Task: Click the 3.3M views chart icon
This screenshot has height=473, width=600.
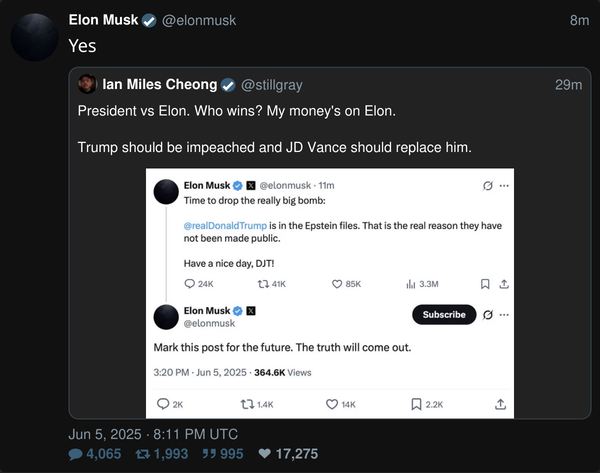Action: [411, 284]
